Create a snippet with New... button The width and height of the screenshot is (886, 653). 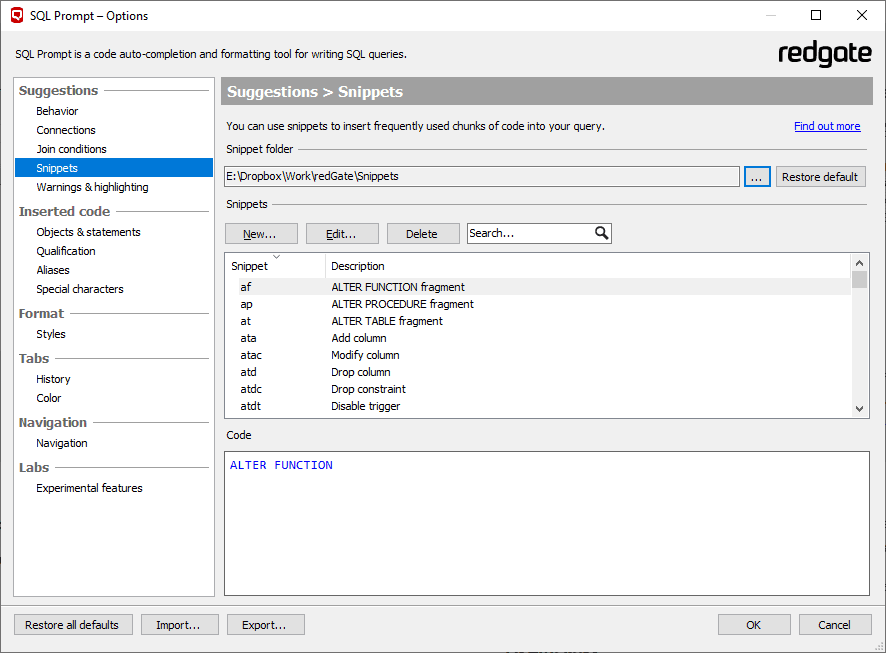[x=261, y=233]
